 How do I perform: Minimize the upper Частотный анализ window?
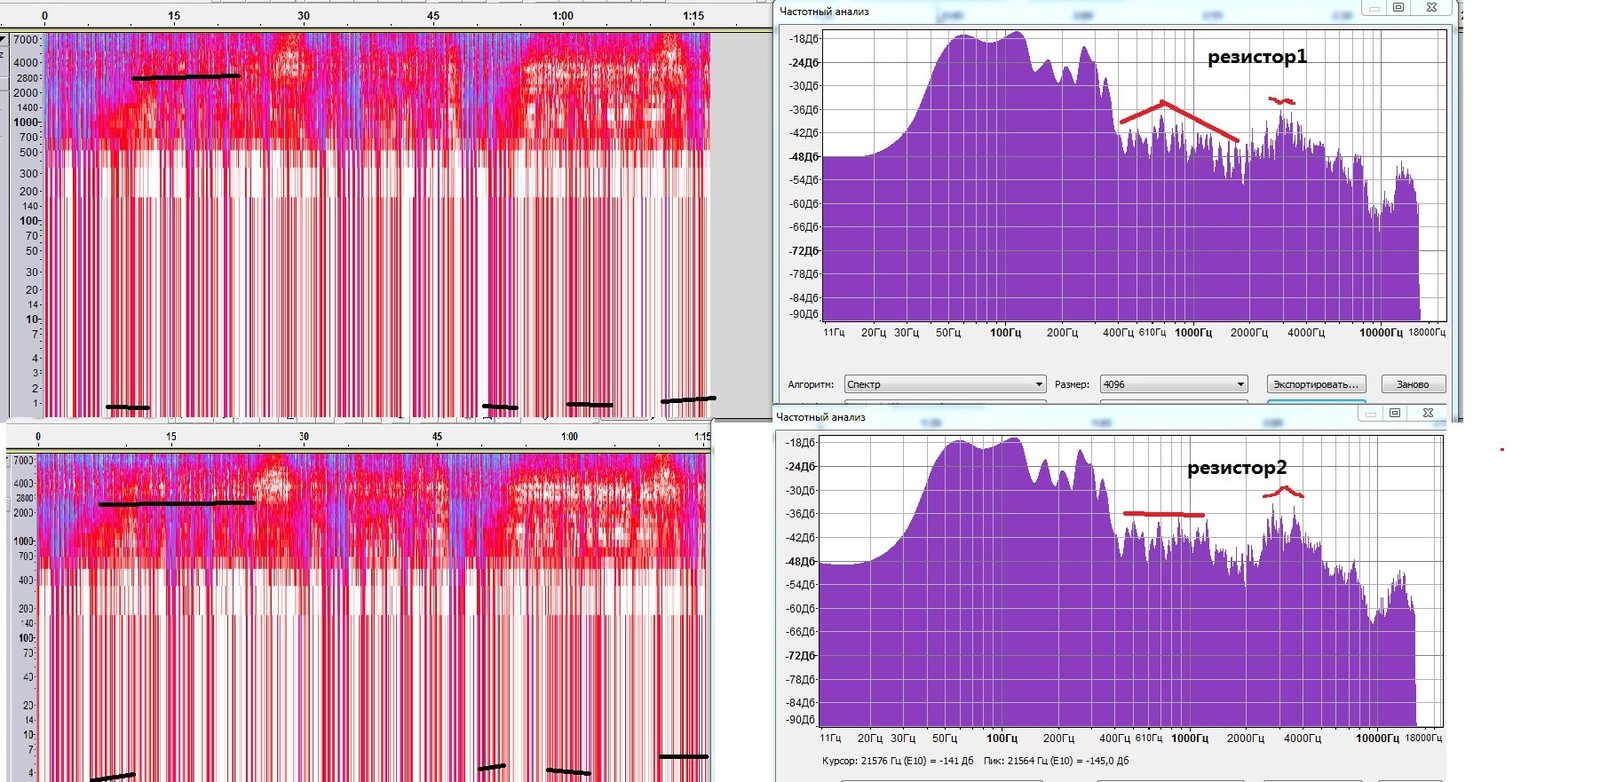click(1372, 8)
